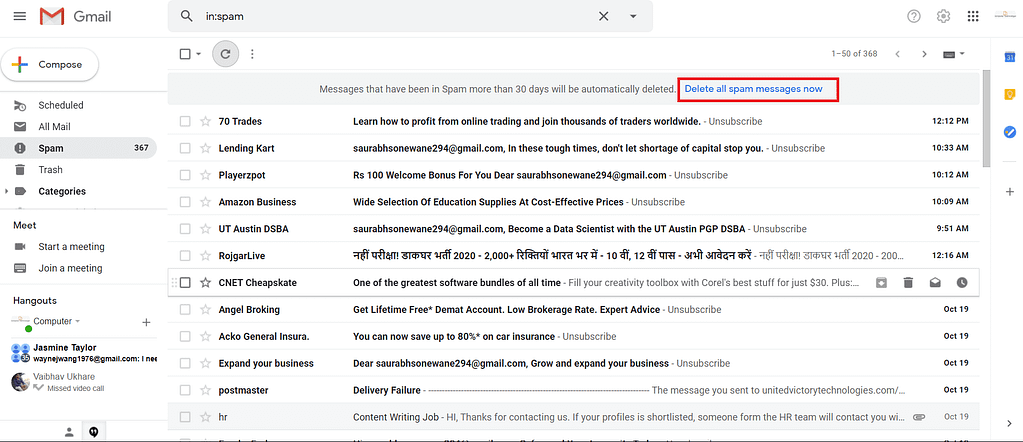Select the UT Austin DSBA email checkbox
Screen dimensions: 1023x442
click(185, 229)
